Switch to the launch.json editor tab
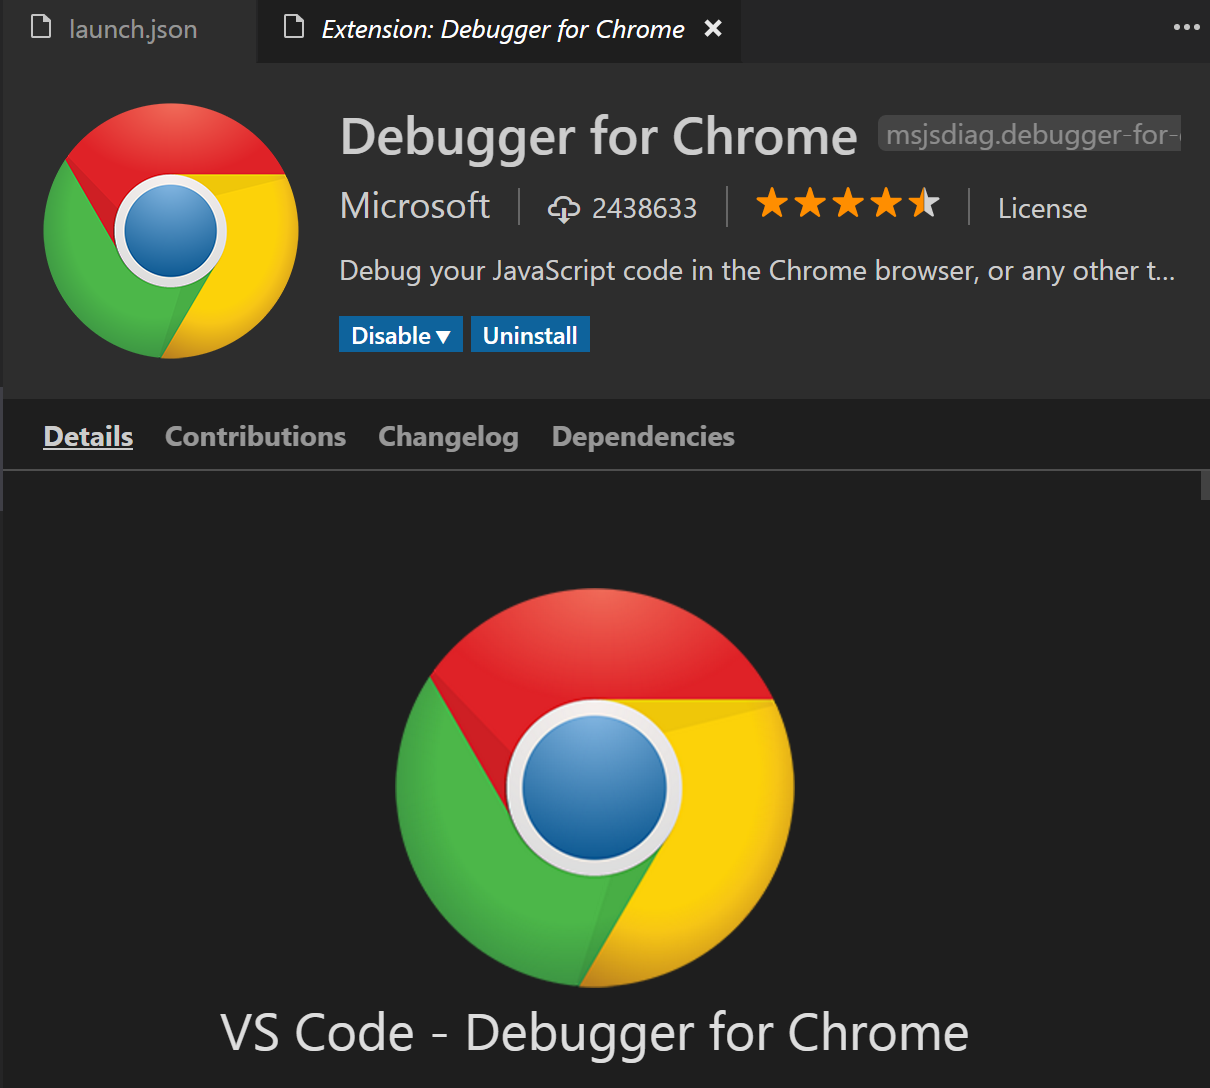This screenshot has height=1088, width=1210. pos(132,30)
